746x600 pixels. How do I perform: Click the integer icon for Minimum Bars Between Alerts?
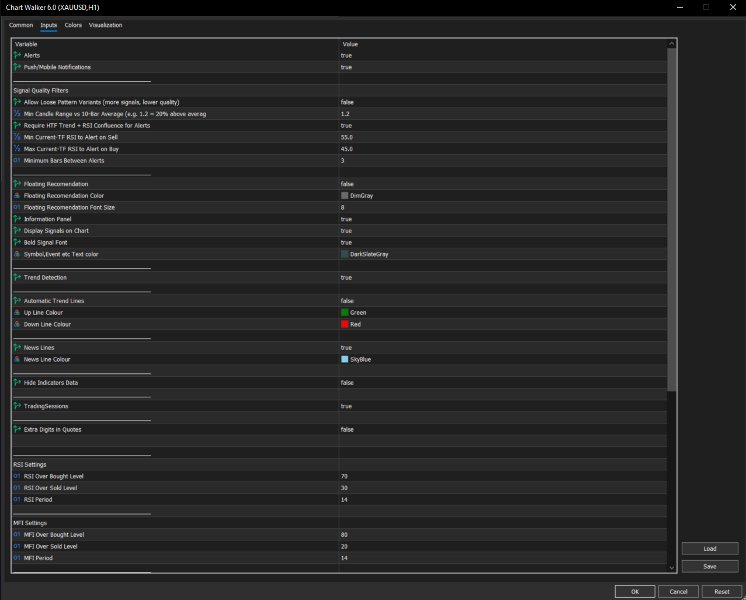point(17,160)
